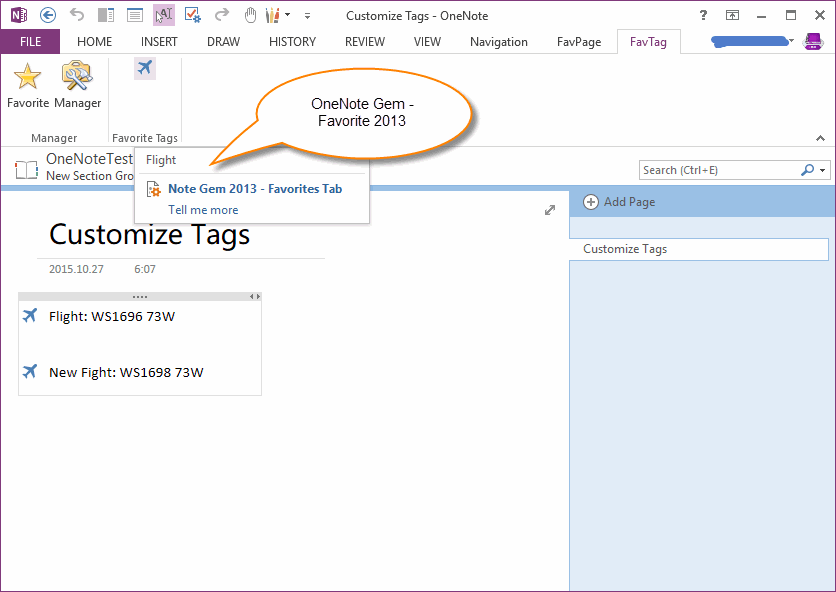Click the OneNote application icon

[19, 15]
